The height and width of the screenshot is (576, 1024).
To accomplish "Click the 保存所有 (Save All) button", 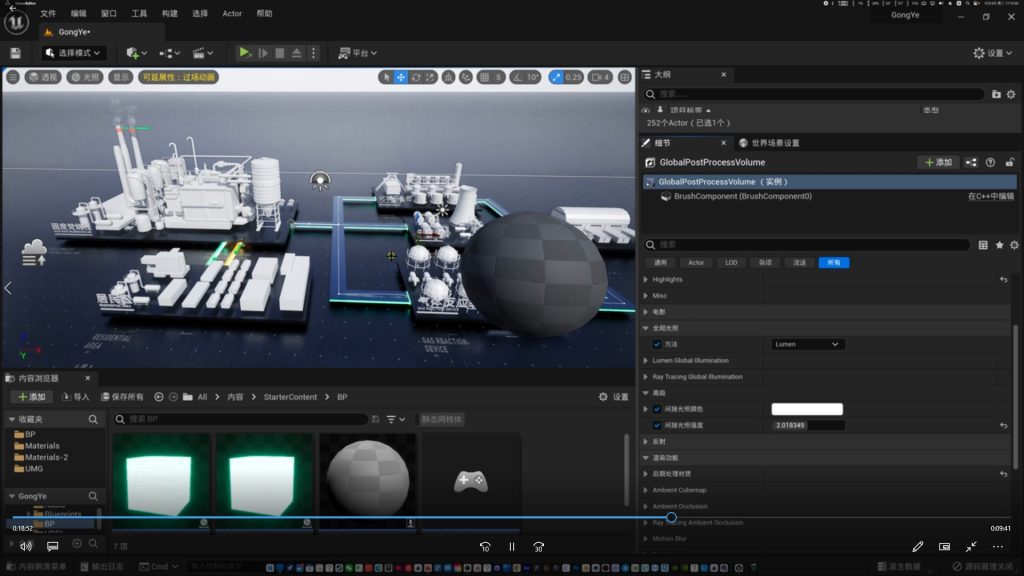I will (x=121, y=397).
